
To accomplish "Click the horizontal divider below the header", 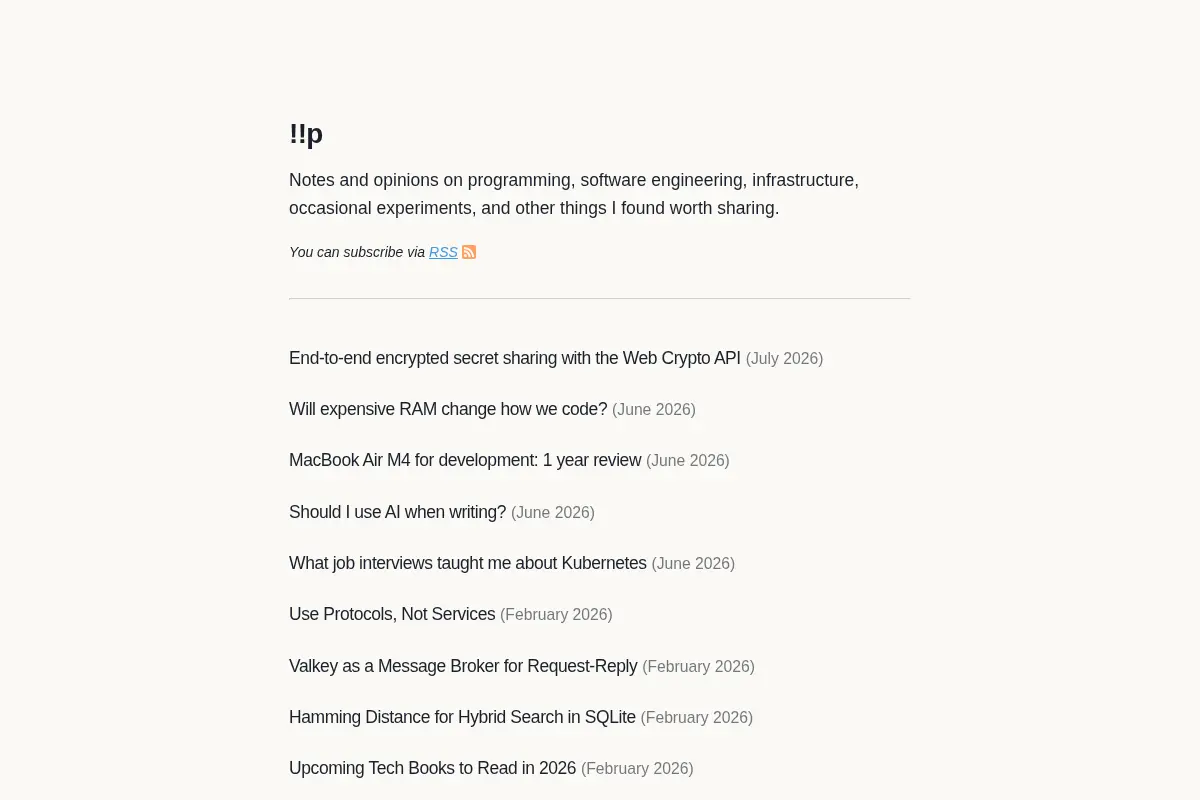I will 600,298.
